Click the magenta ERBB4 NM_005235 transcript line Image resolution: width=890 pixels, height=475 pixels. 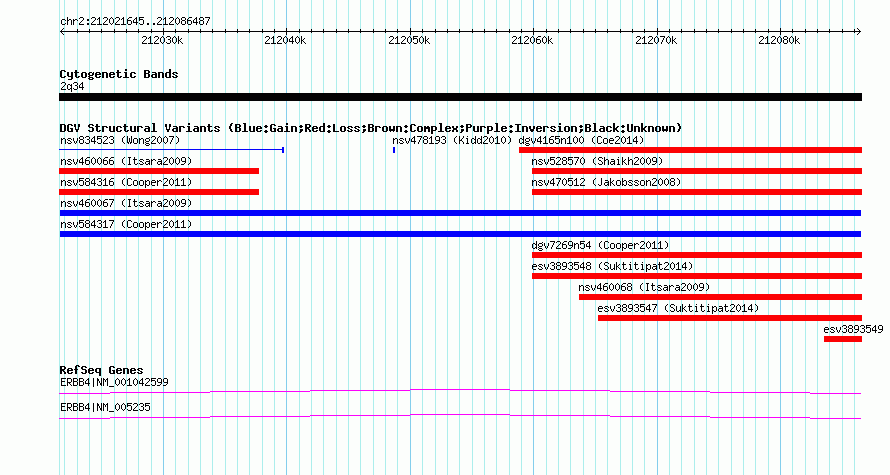click(460, 417)
